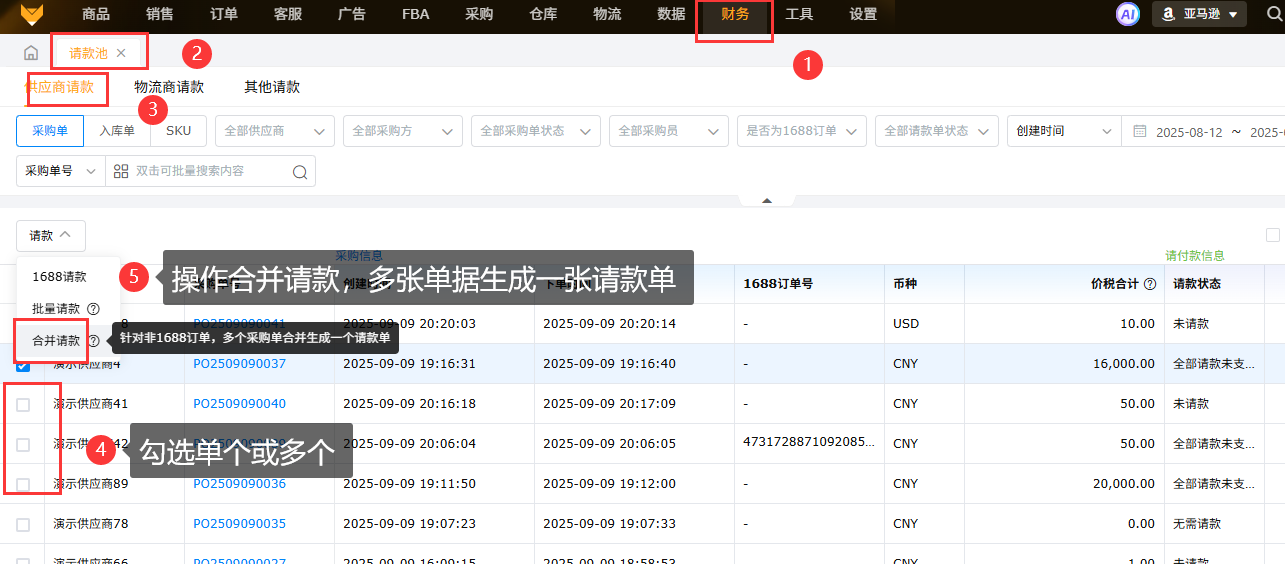
Task: Open purchase order link PO2509090037
Action: click(239, 364)
